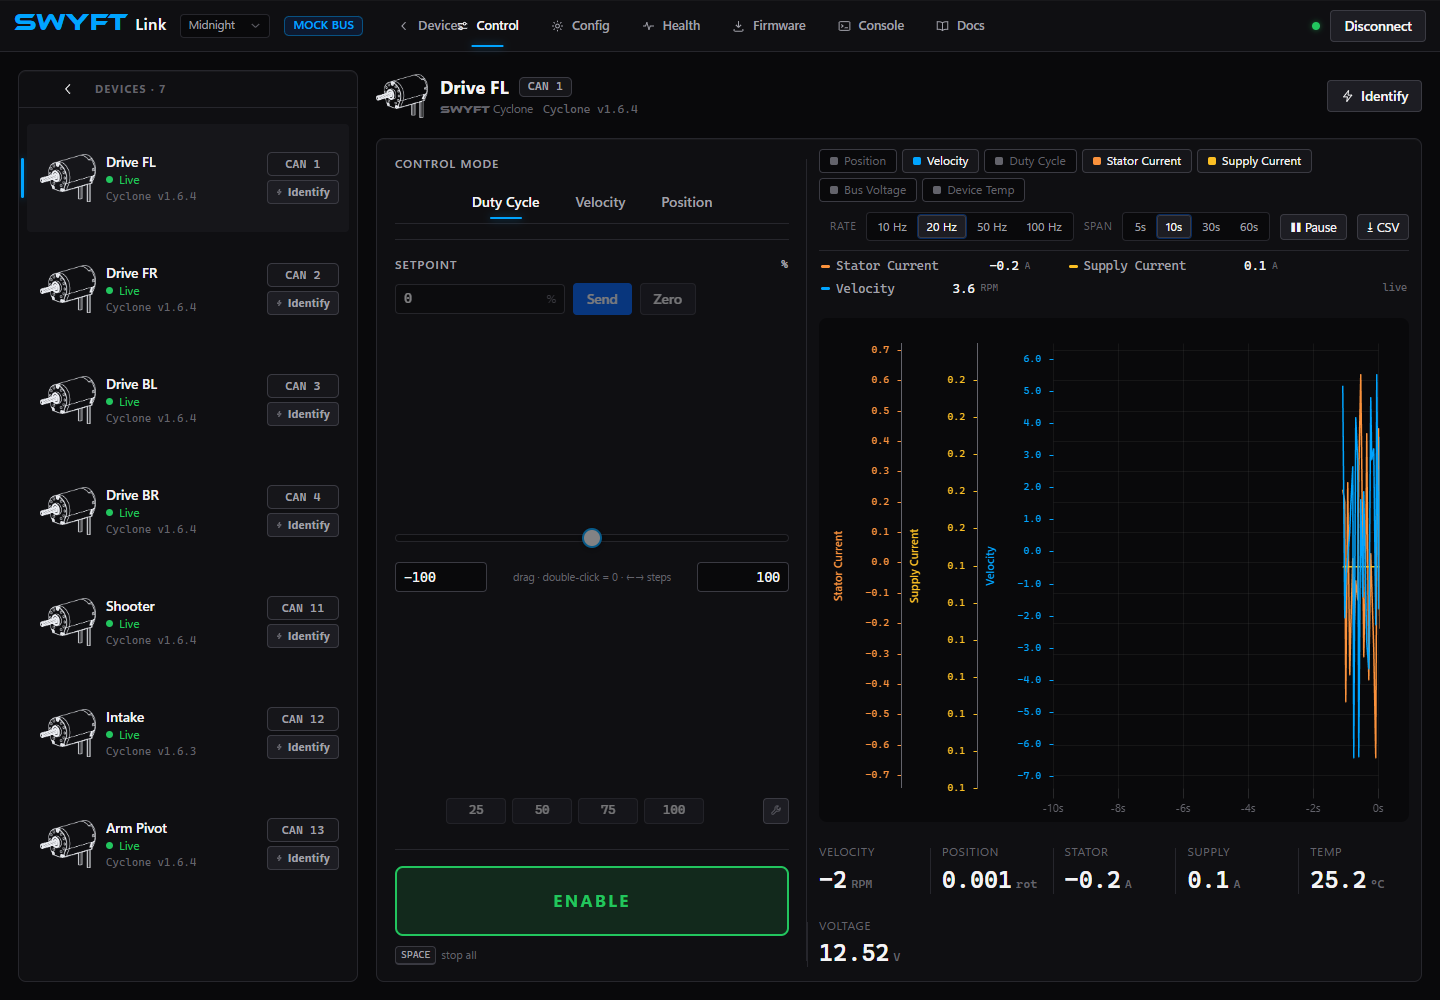Open the Docs tab
This screenshot has height=1000, width=1440.
point(960,26)
